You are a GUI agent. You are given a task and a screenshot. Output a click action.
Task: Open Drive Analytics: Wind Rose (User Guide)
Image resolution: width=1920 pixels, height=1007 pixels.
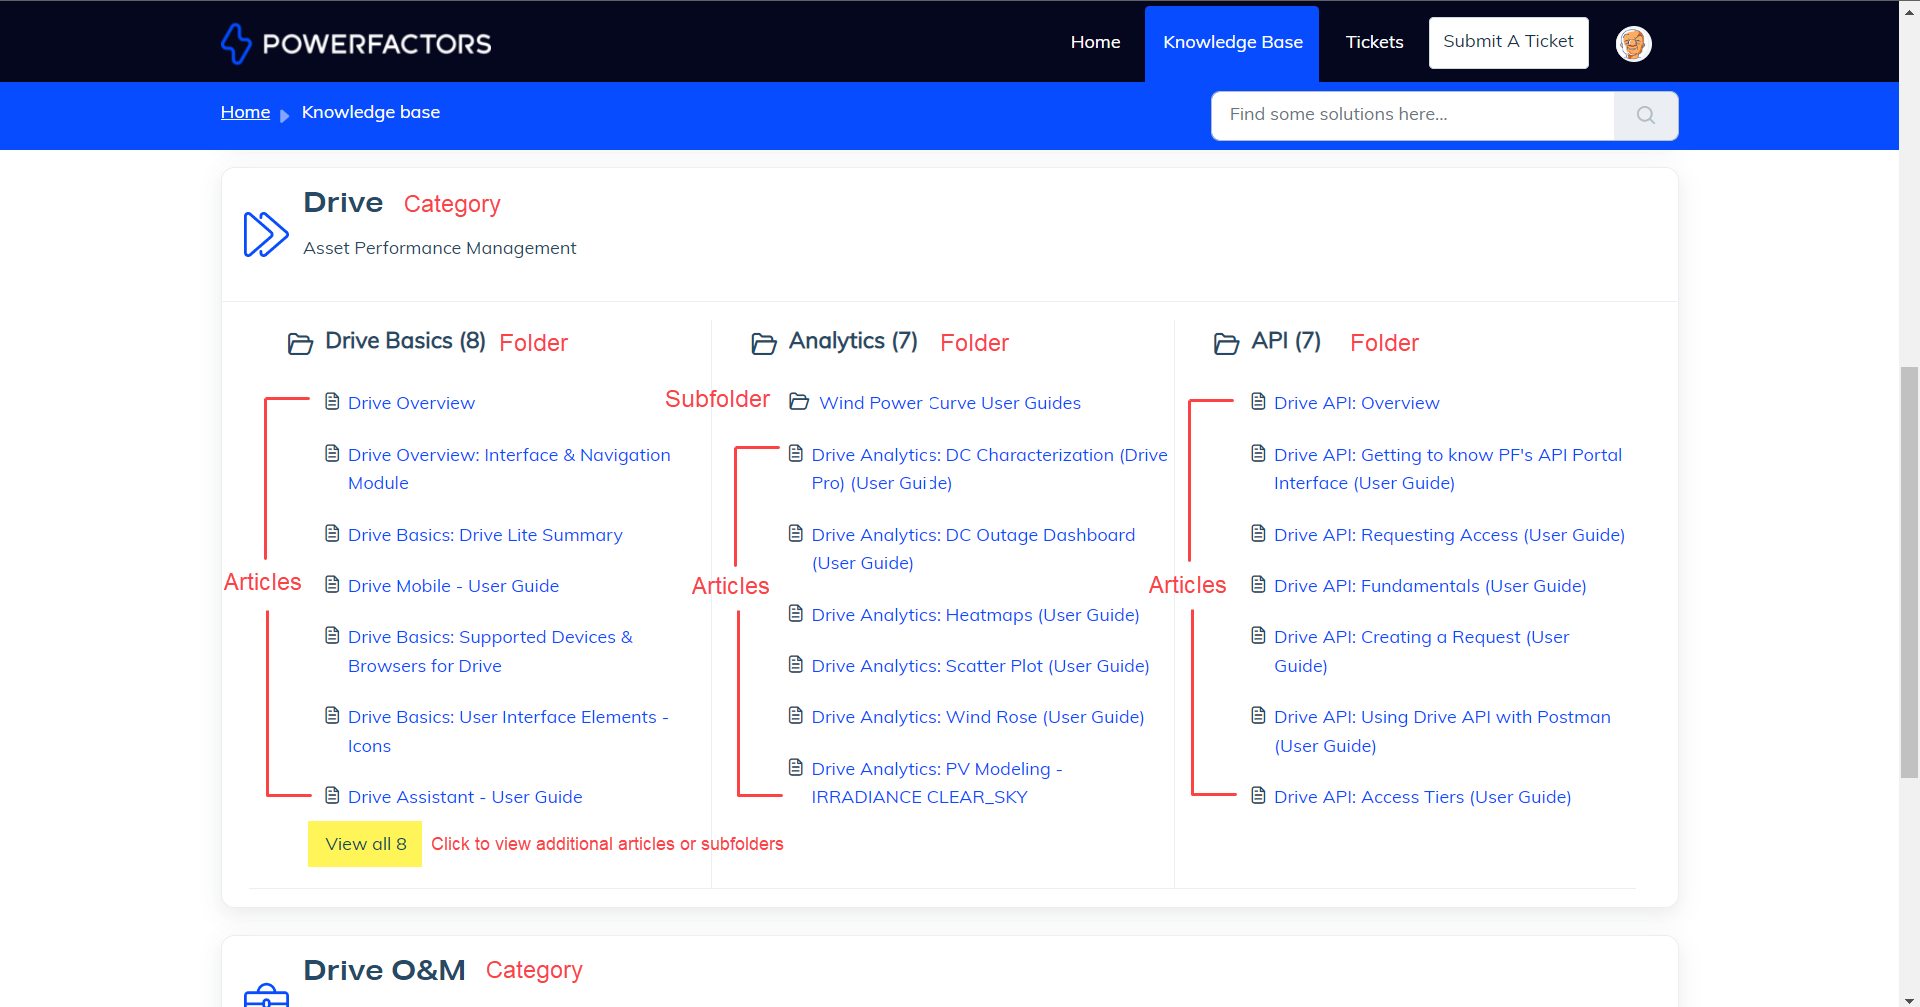[978, 717]
